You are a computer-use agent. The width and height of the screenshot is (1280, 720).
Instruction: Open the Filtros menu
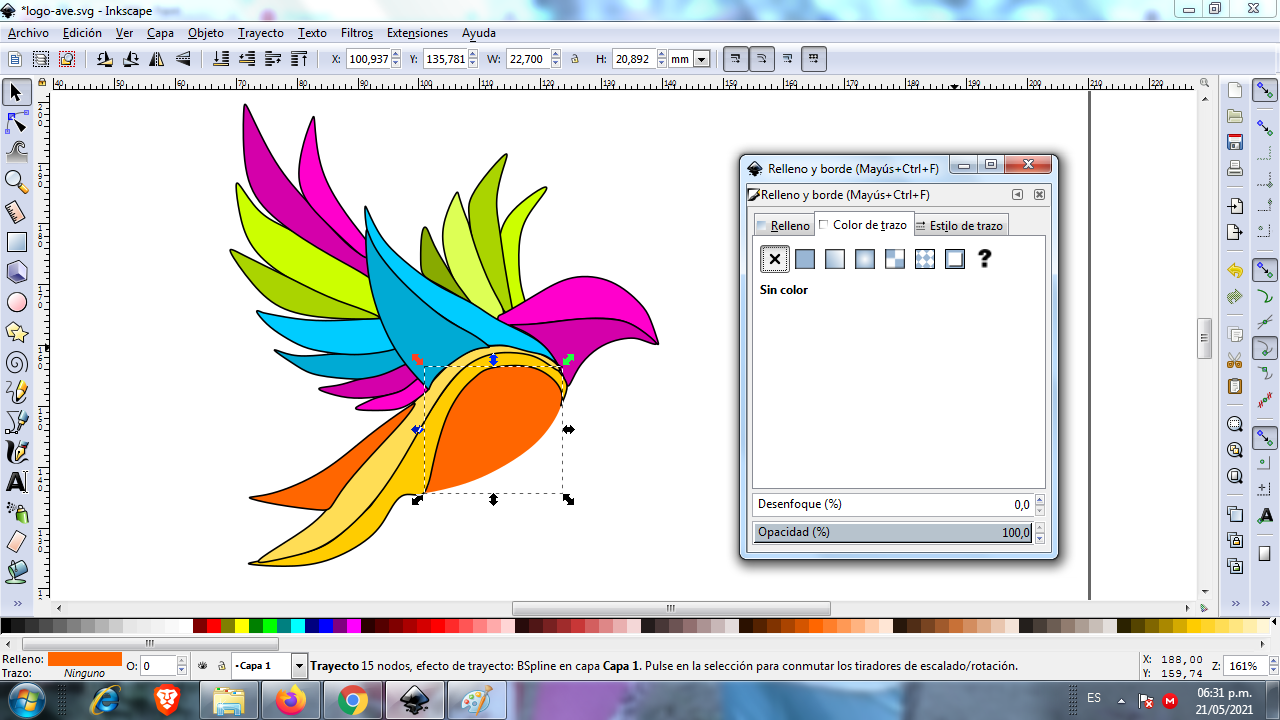[357, 33]
